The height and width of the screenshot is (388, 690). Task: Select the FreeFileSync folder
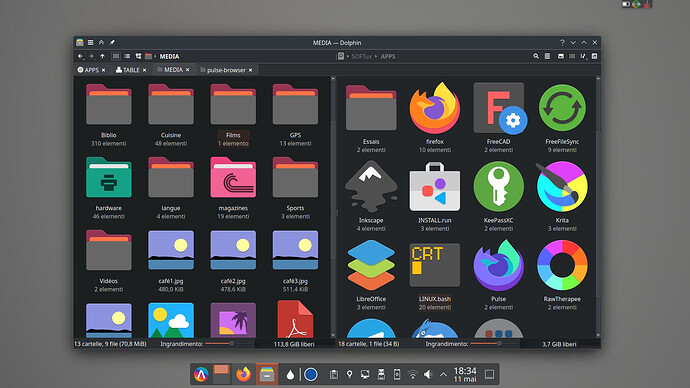pyautogui.click(x=562, y=118)
